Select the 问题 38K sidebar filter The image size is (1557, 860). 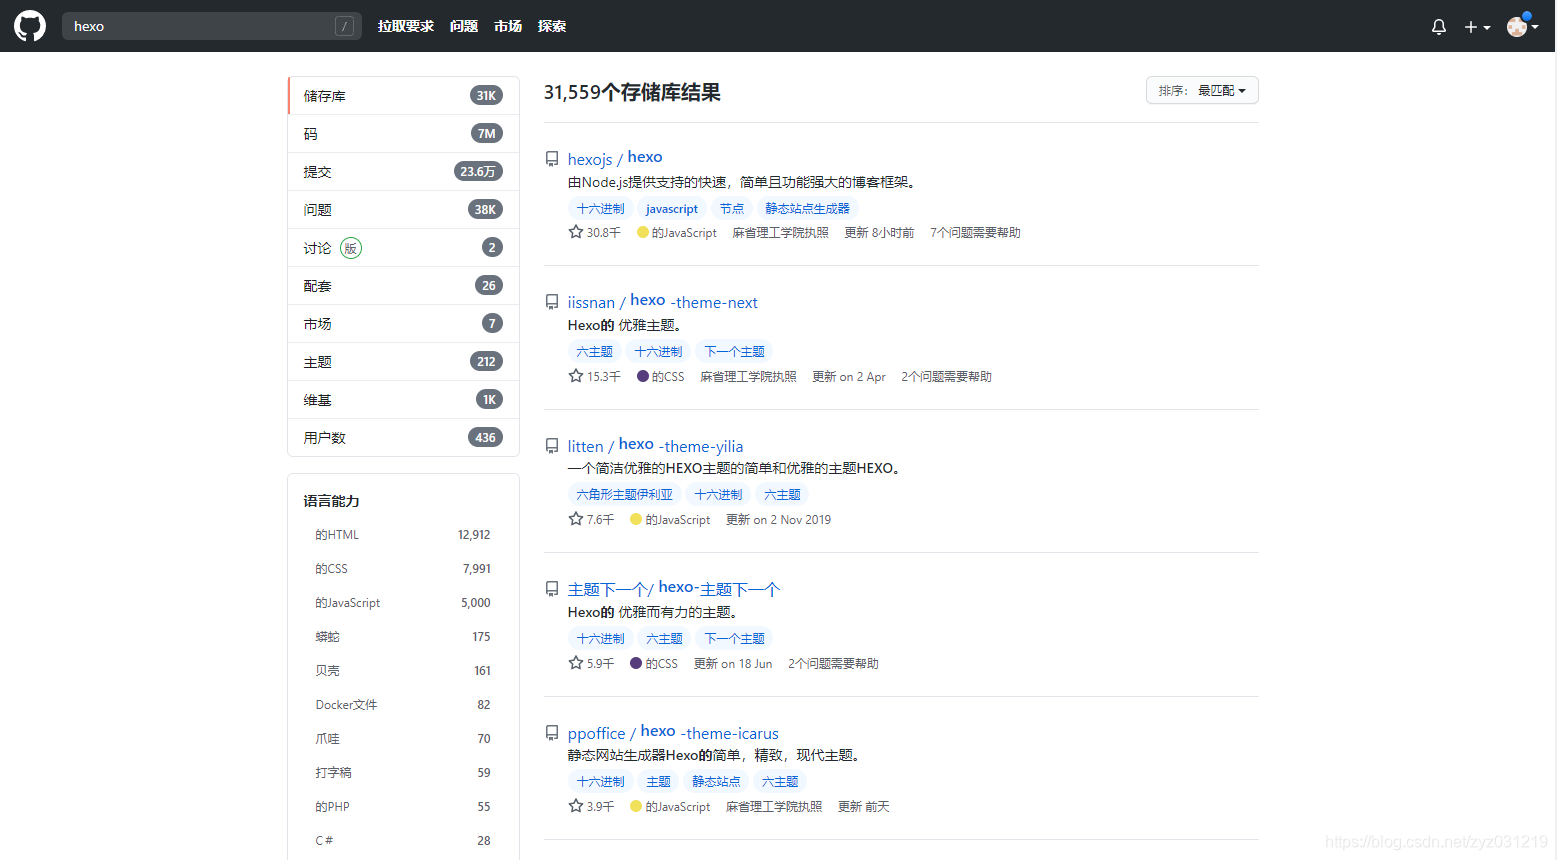click(403, 210)
